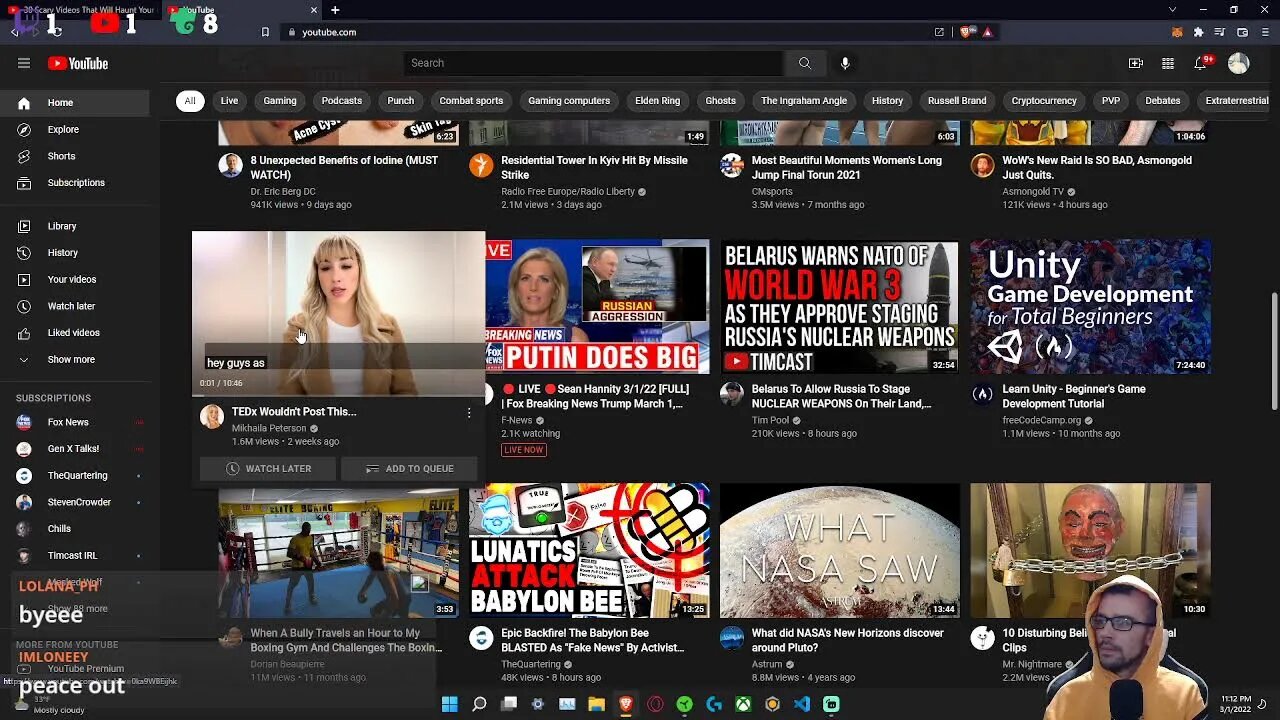Open the Windows Start button

[450, 704]
